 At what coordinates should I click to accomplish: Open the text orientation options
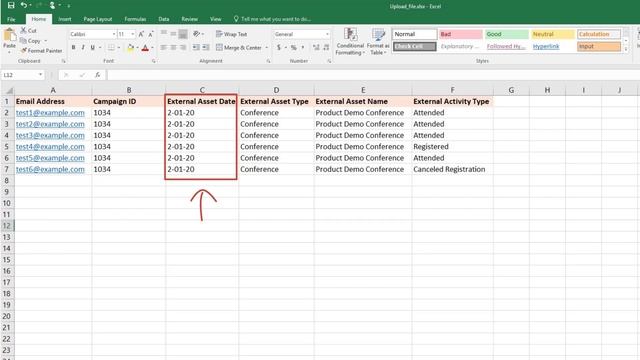tap(197, 34)
